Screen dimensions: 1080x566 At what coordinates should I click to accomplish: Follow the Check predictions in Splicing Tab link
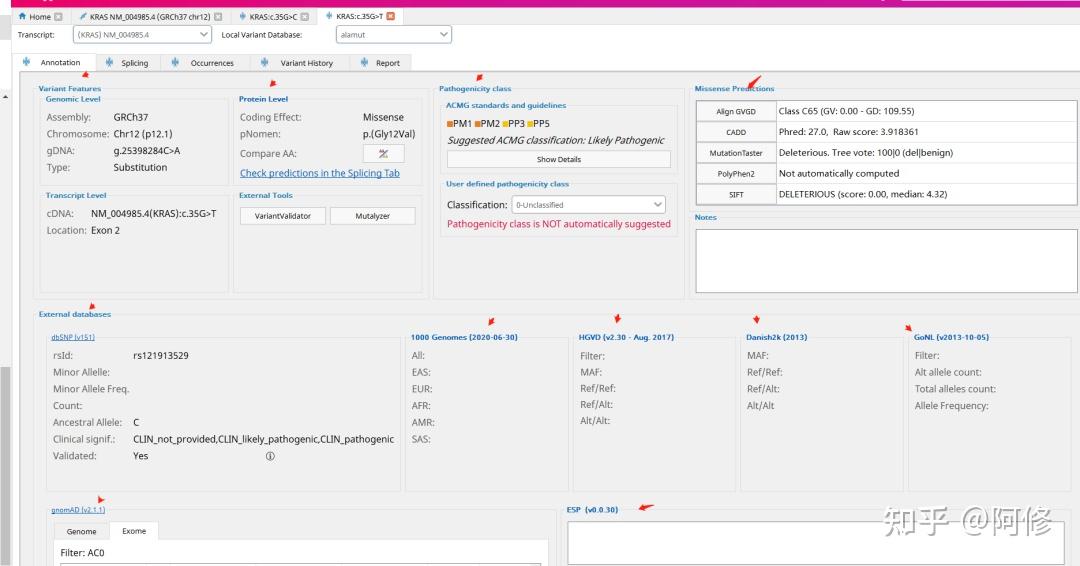pos(320,174)
